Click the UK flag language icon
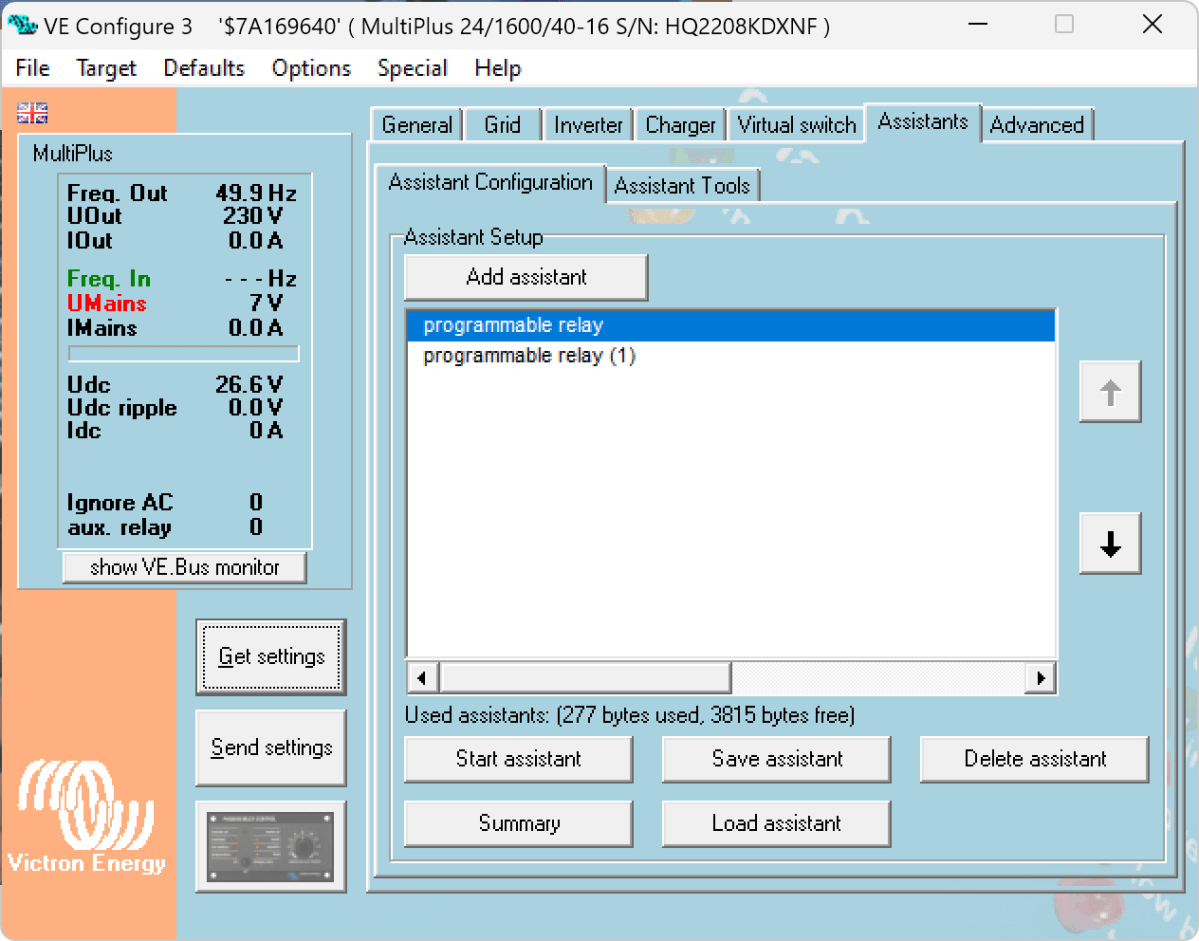The image size is (1199, 941). (30, 113)
